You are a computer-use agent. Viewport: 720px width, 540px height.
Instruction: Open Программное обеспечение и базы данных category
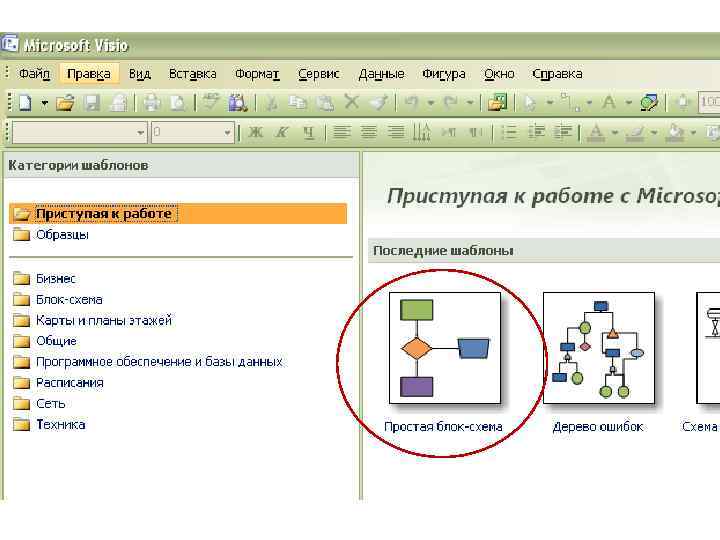point(147,362)
